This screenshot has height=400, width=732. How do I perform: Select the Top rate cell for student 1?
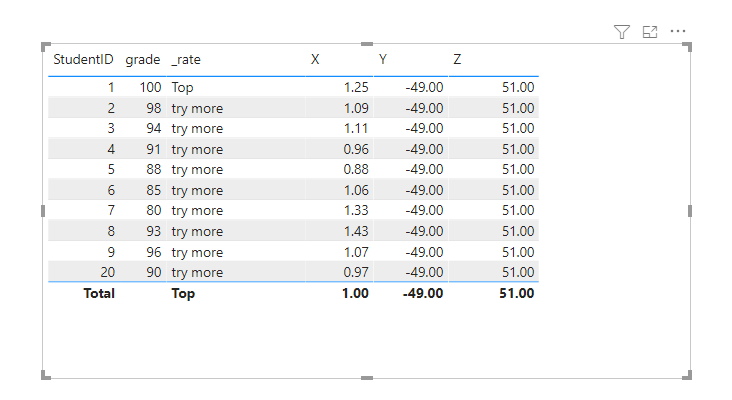(x=182, y=87)
